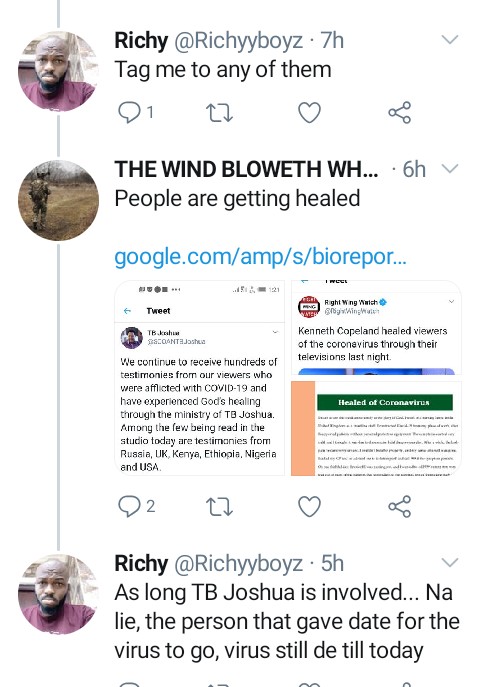Open options chevron on Richy's 5h tweet

tap(450, 562)
